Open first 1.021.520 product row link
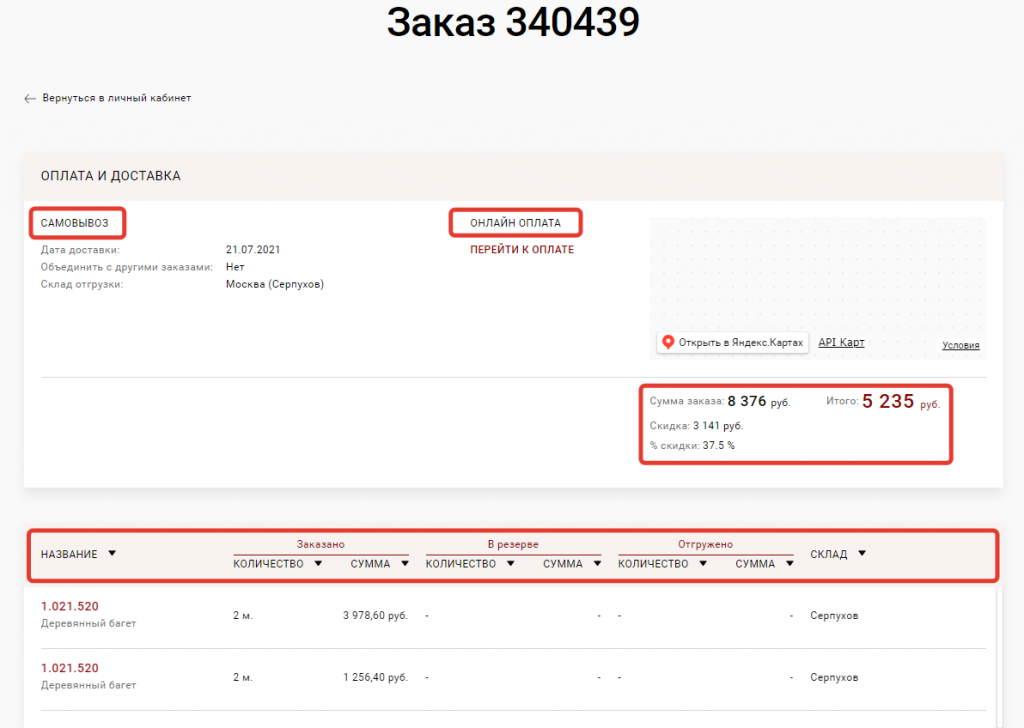The height and width of the screenshot is (728, 1024). (70, 606)
